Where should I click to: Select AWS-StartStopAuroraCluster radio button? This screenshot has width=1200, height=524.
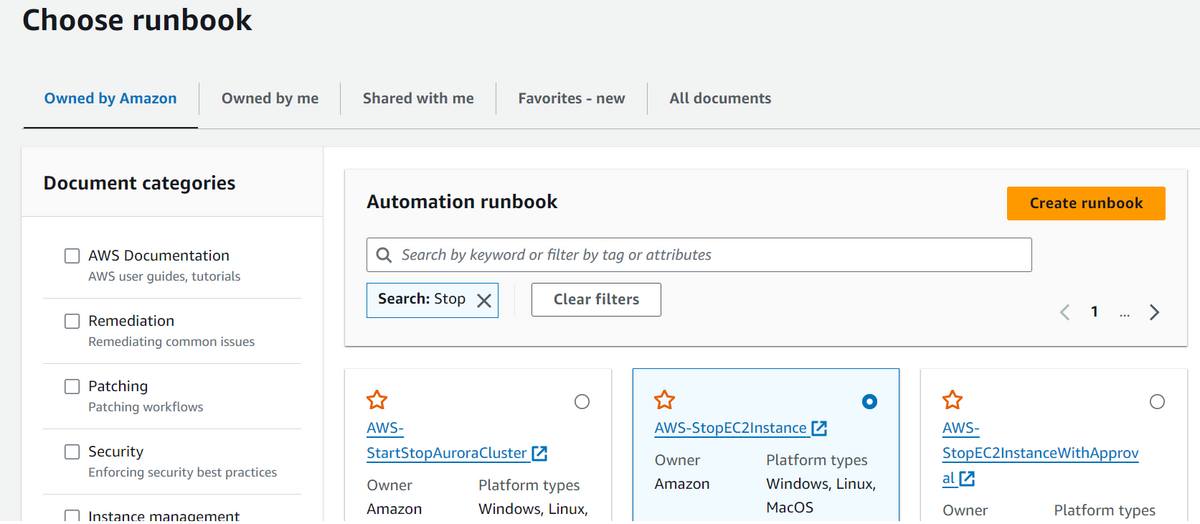pos(582,402)
